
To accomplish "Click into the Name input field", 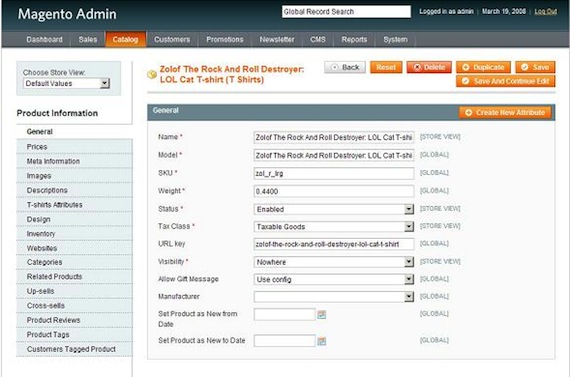I will click(x=334, y=137).
